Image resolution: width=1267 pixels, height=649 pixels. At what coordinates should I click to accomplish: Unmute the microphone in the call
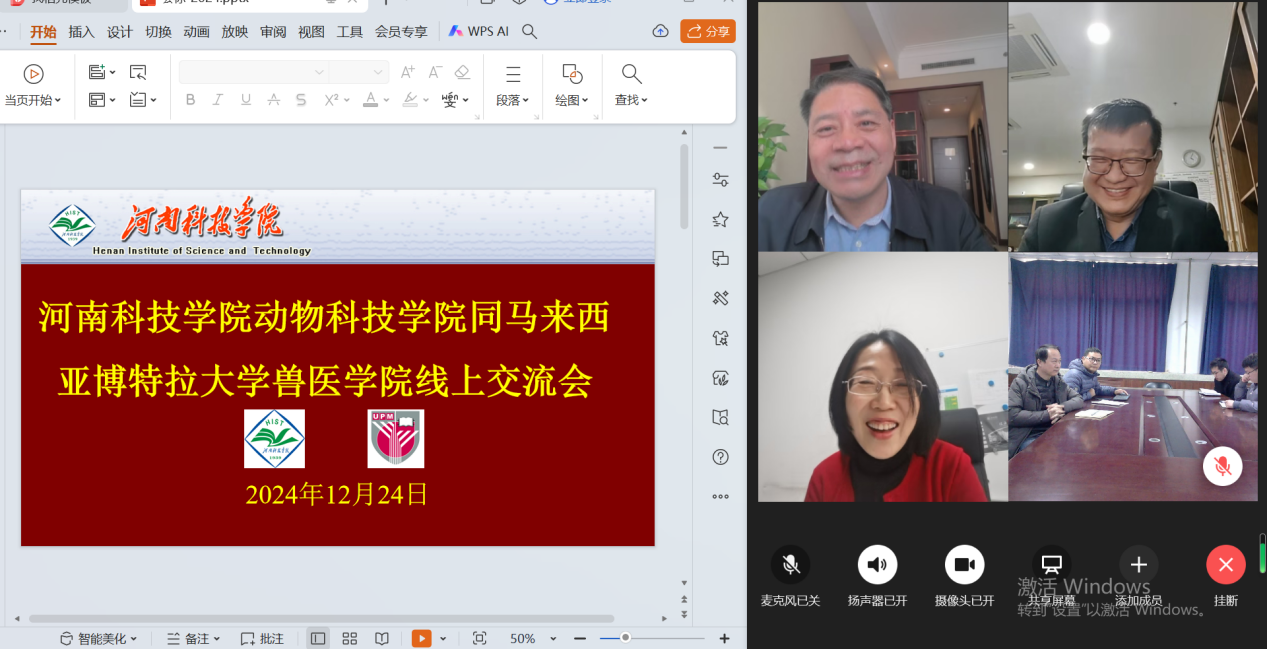point(791,565)
